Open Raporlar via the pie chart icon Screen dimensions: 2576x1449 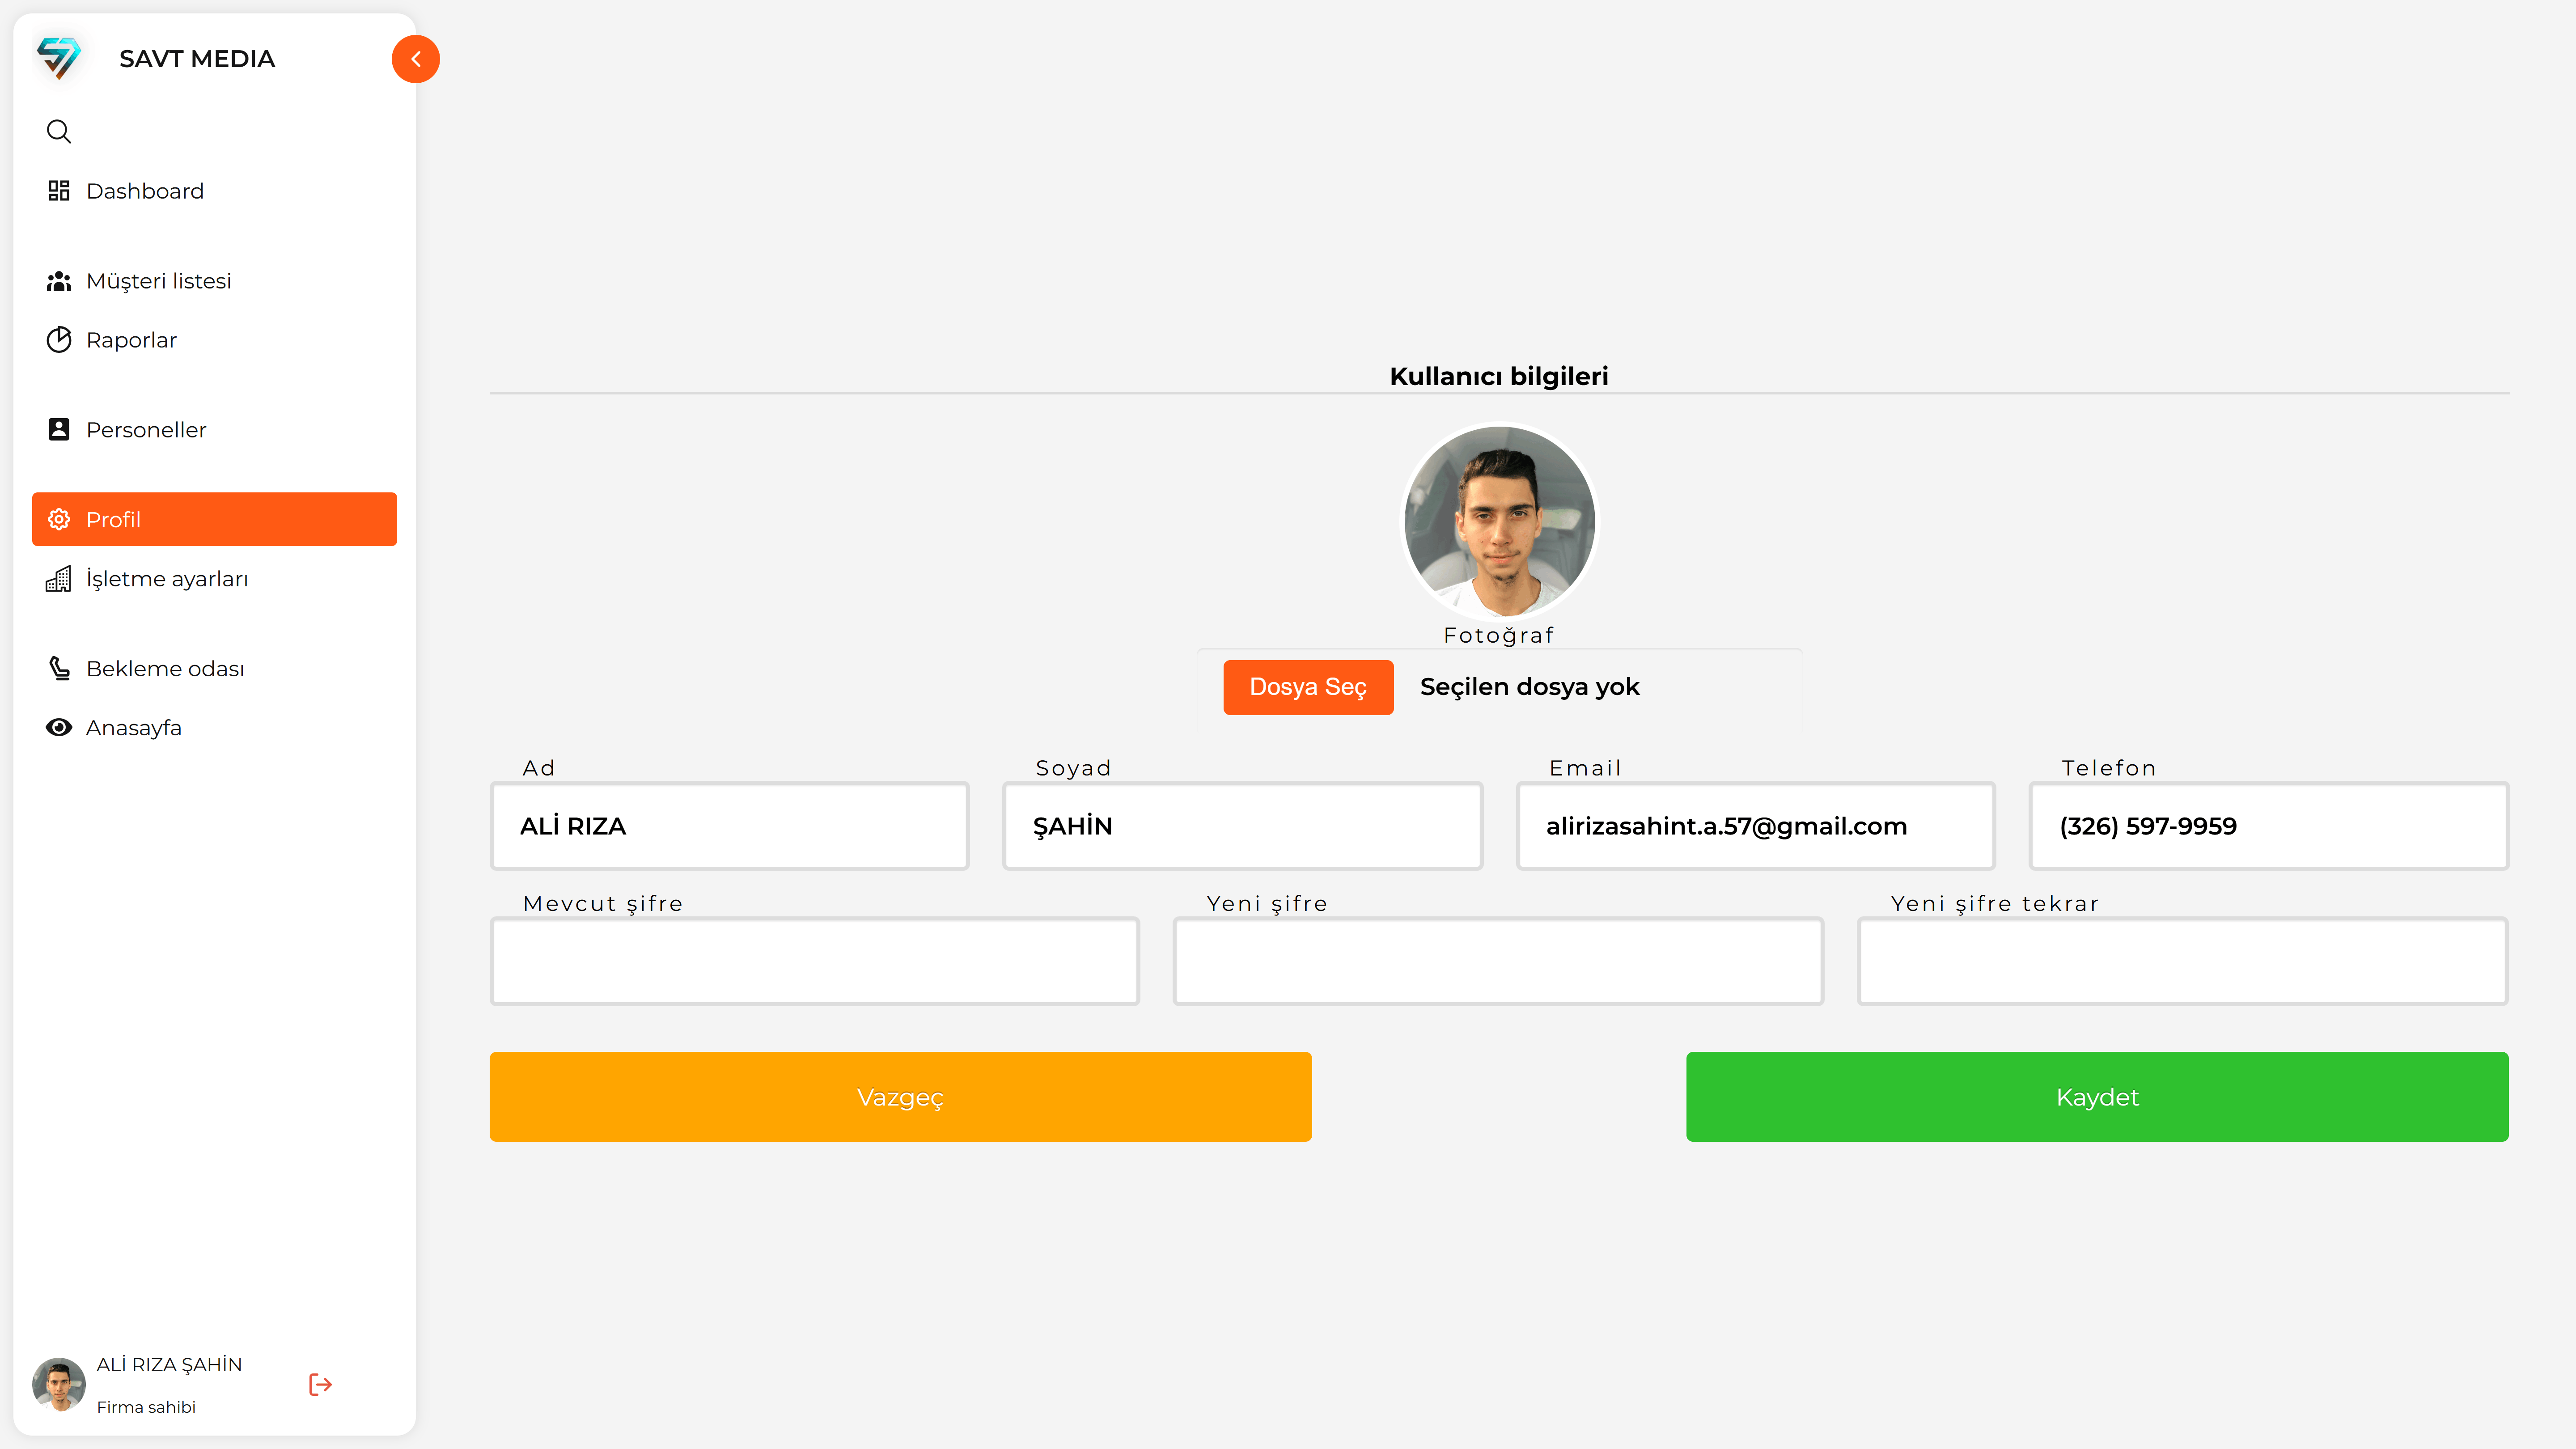59,340
